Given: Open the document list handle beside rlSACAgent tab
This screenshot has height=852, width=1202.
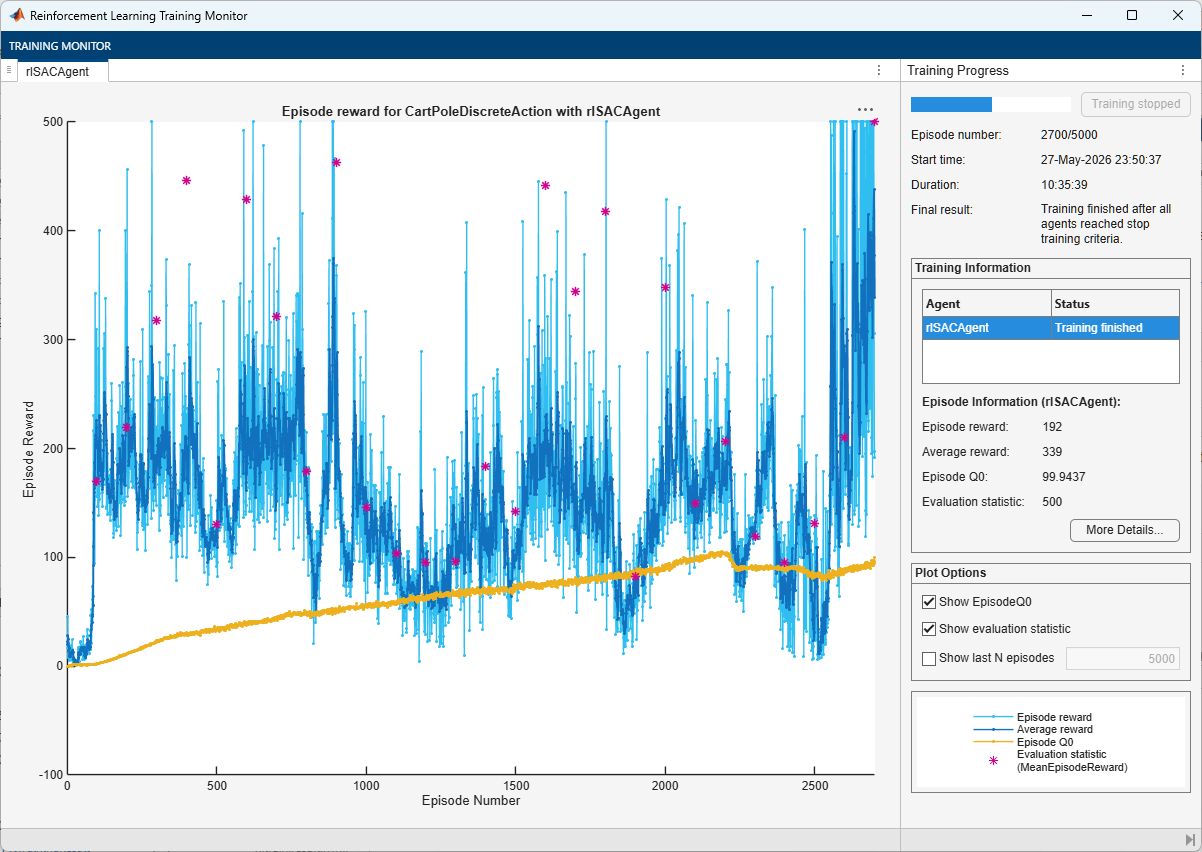Looking at the screenshot, I should [8, 70].
